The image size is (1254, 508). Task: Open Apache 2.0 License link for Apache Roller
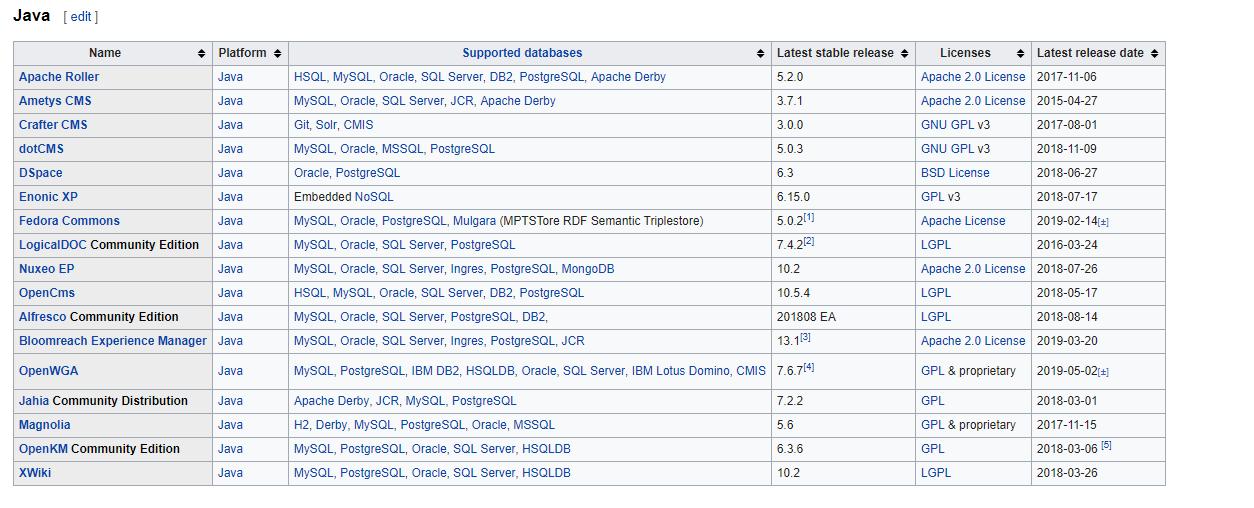point(973,77)
